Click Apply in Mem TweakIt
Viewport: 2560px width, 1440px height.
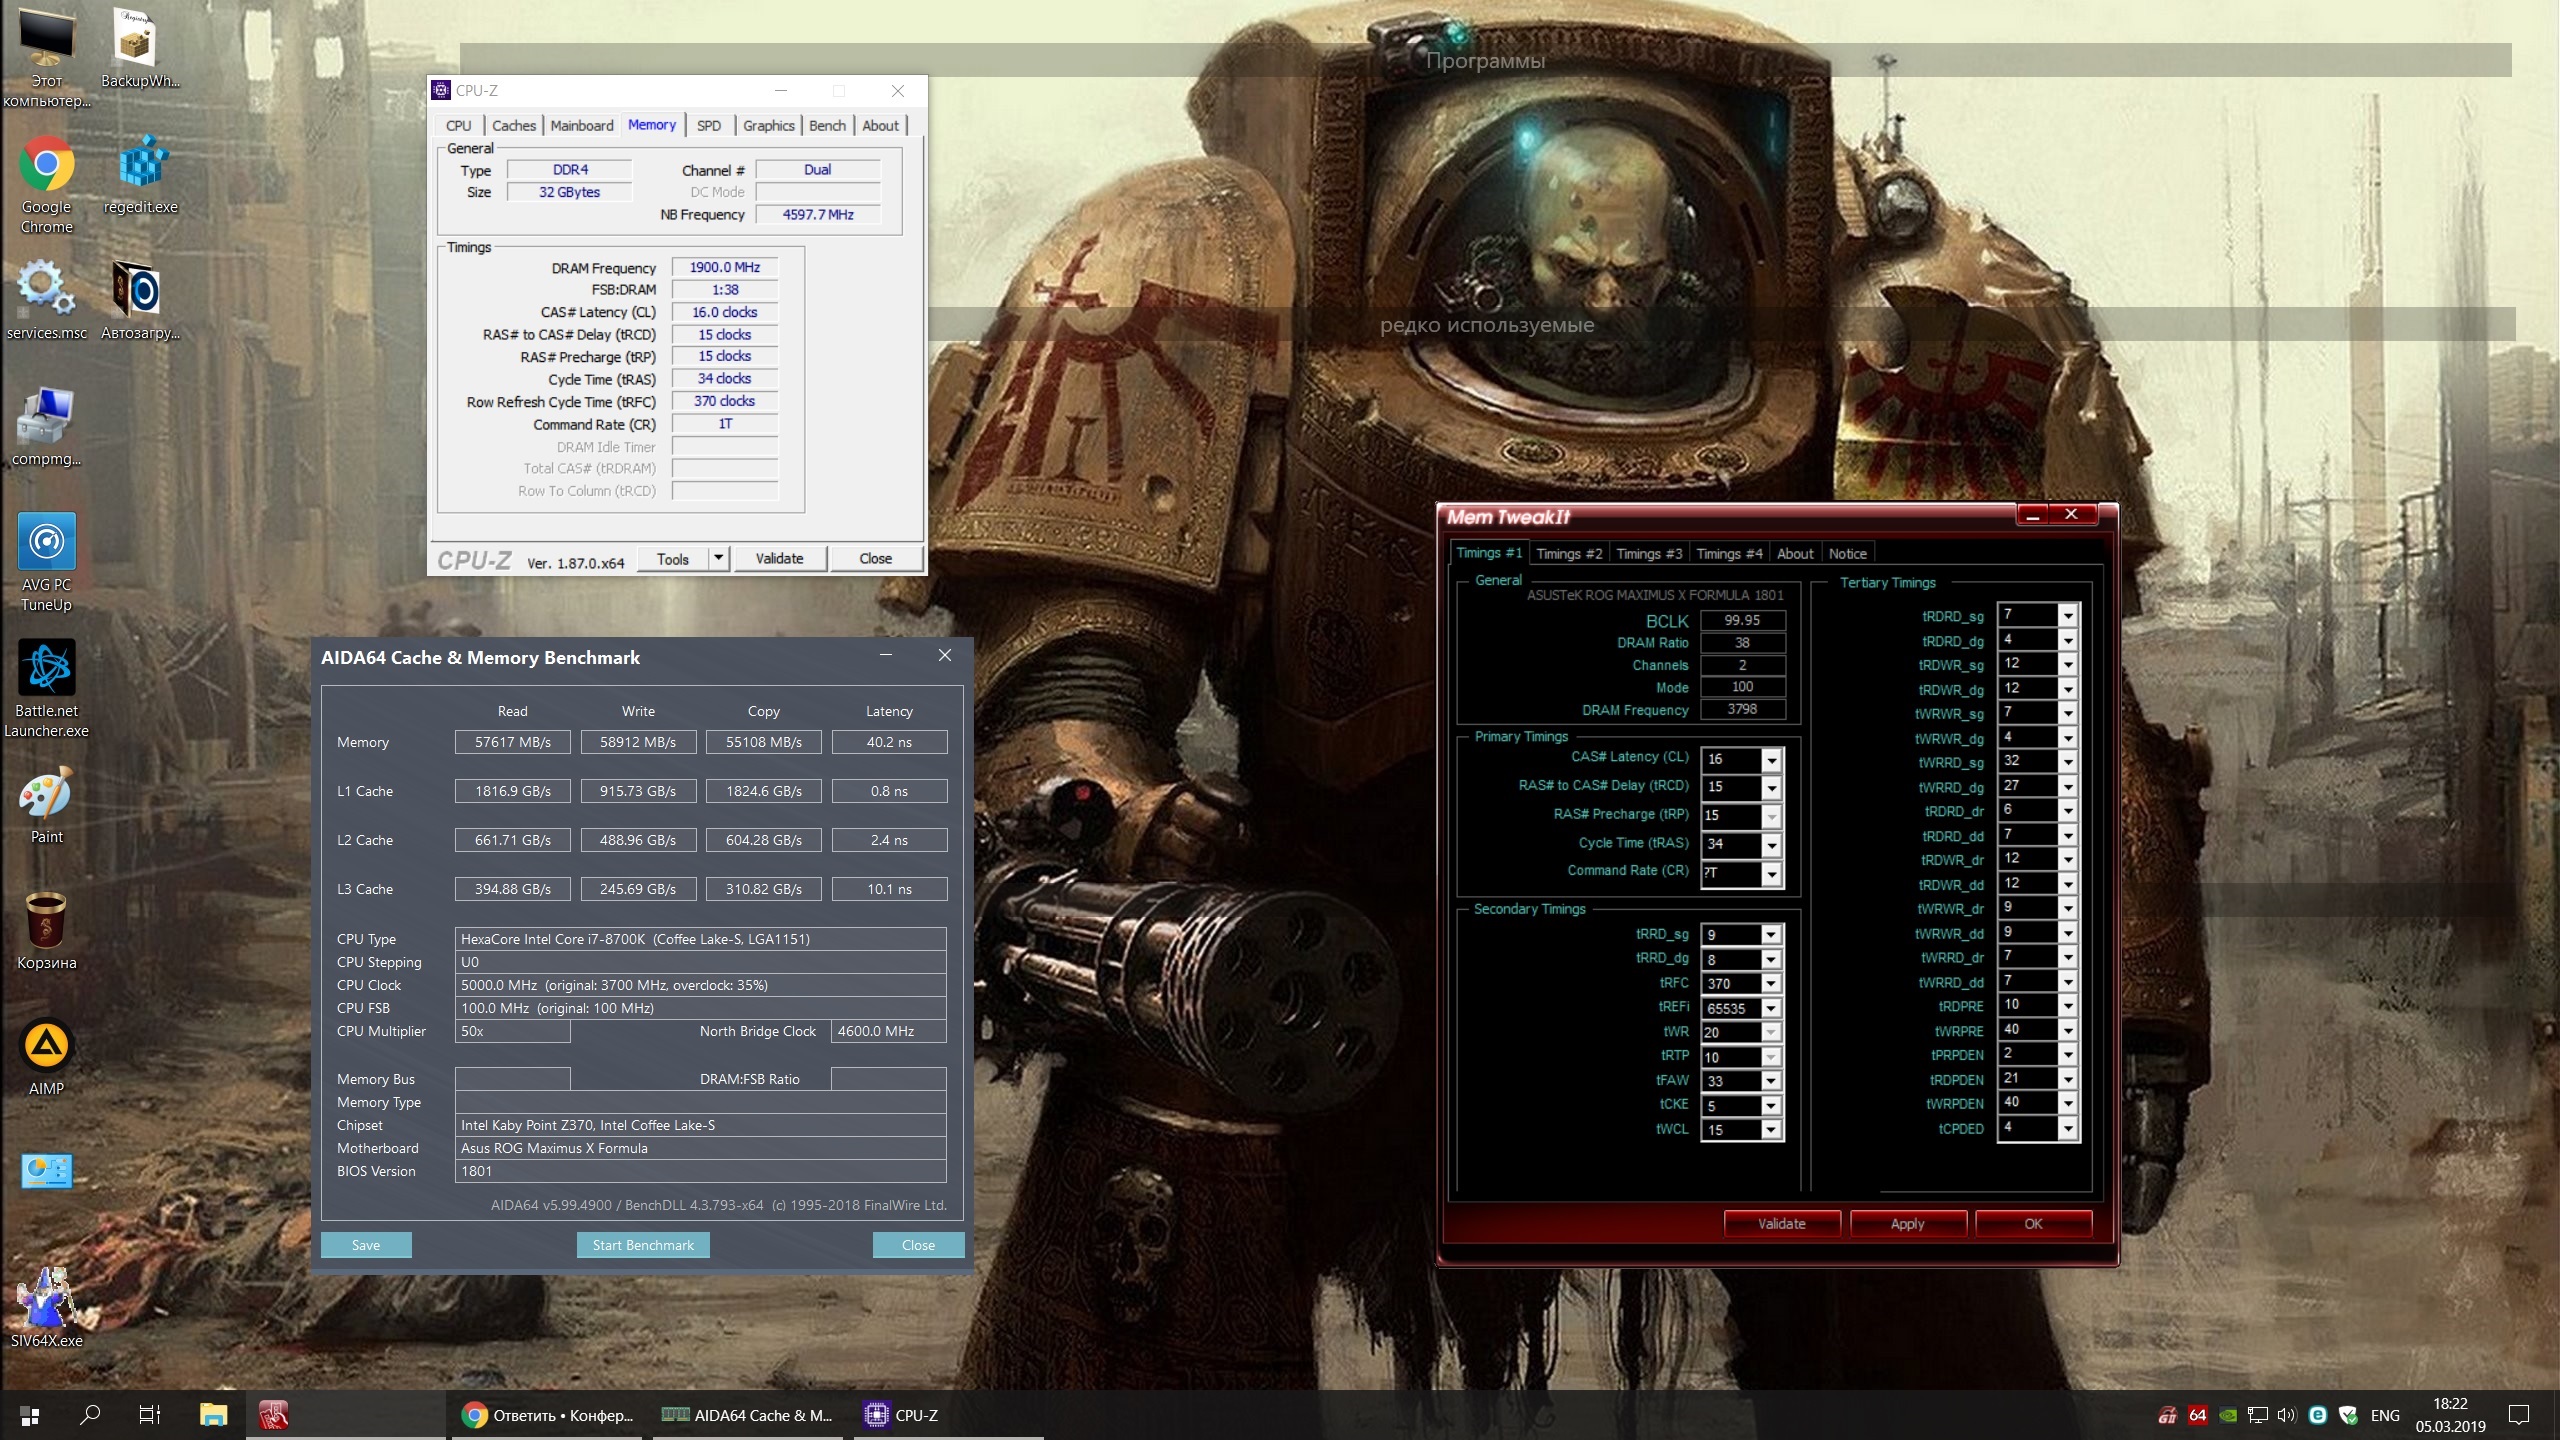point(1907,1224)
